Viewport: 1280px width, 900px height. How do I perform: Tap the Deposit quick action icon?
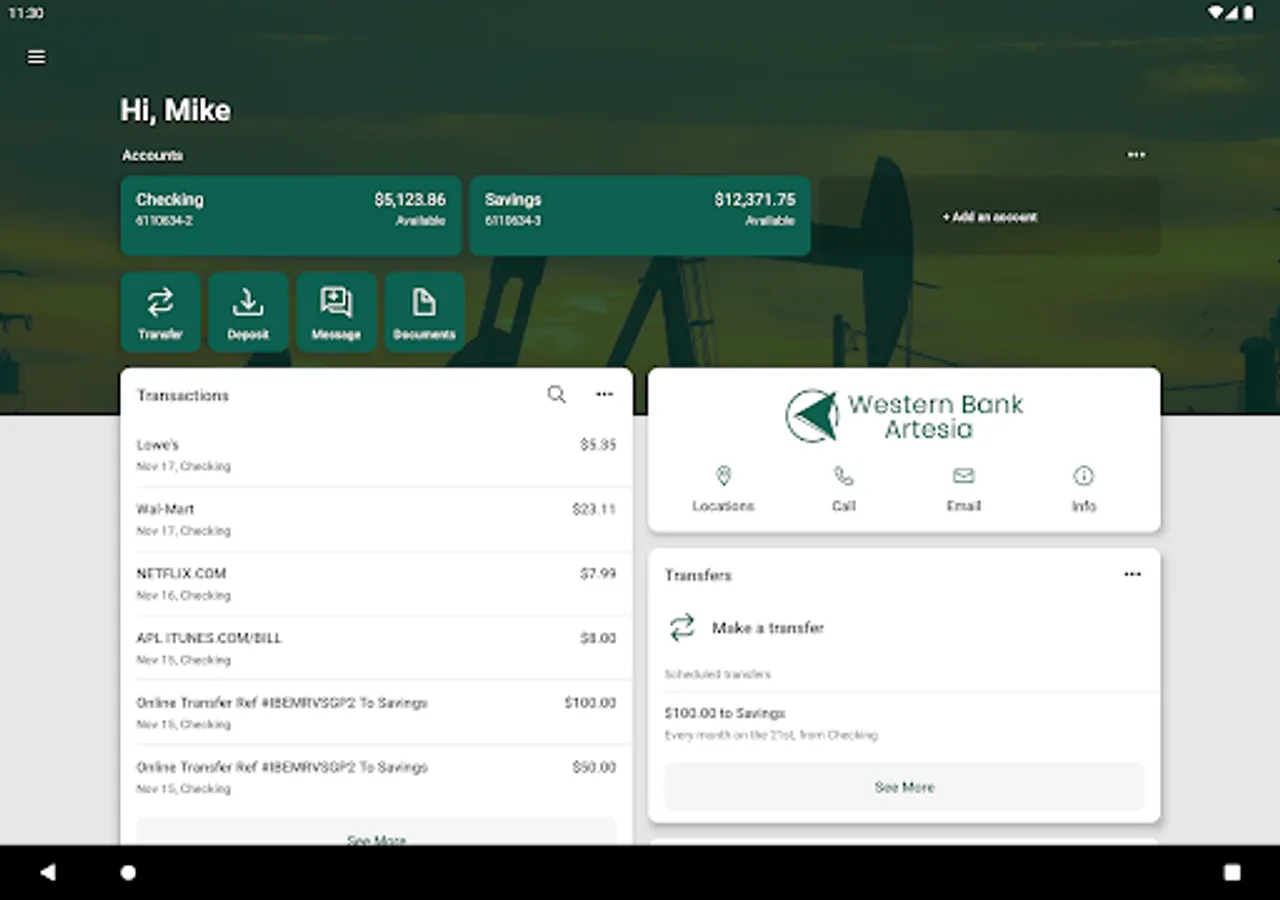(248, 312)
